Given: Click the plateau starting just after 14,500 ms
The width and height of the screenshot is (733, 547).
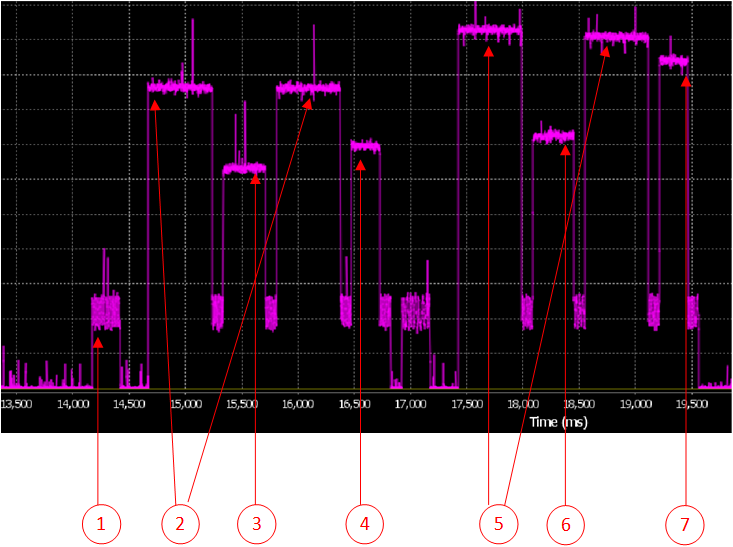Looking at the screenshot, I should pos(180,87).
